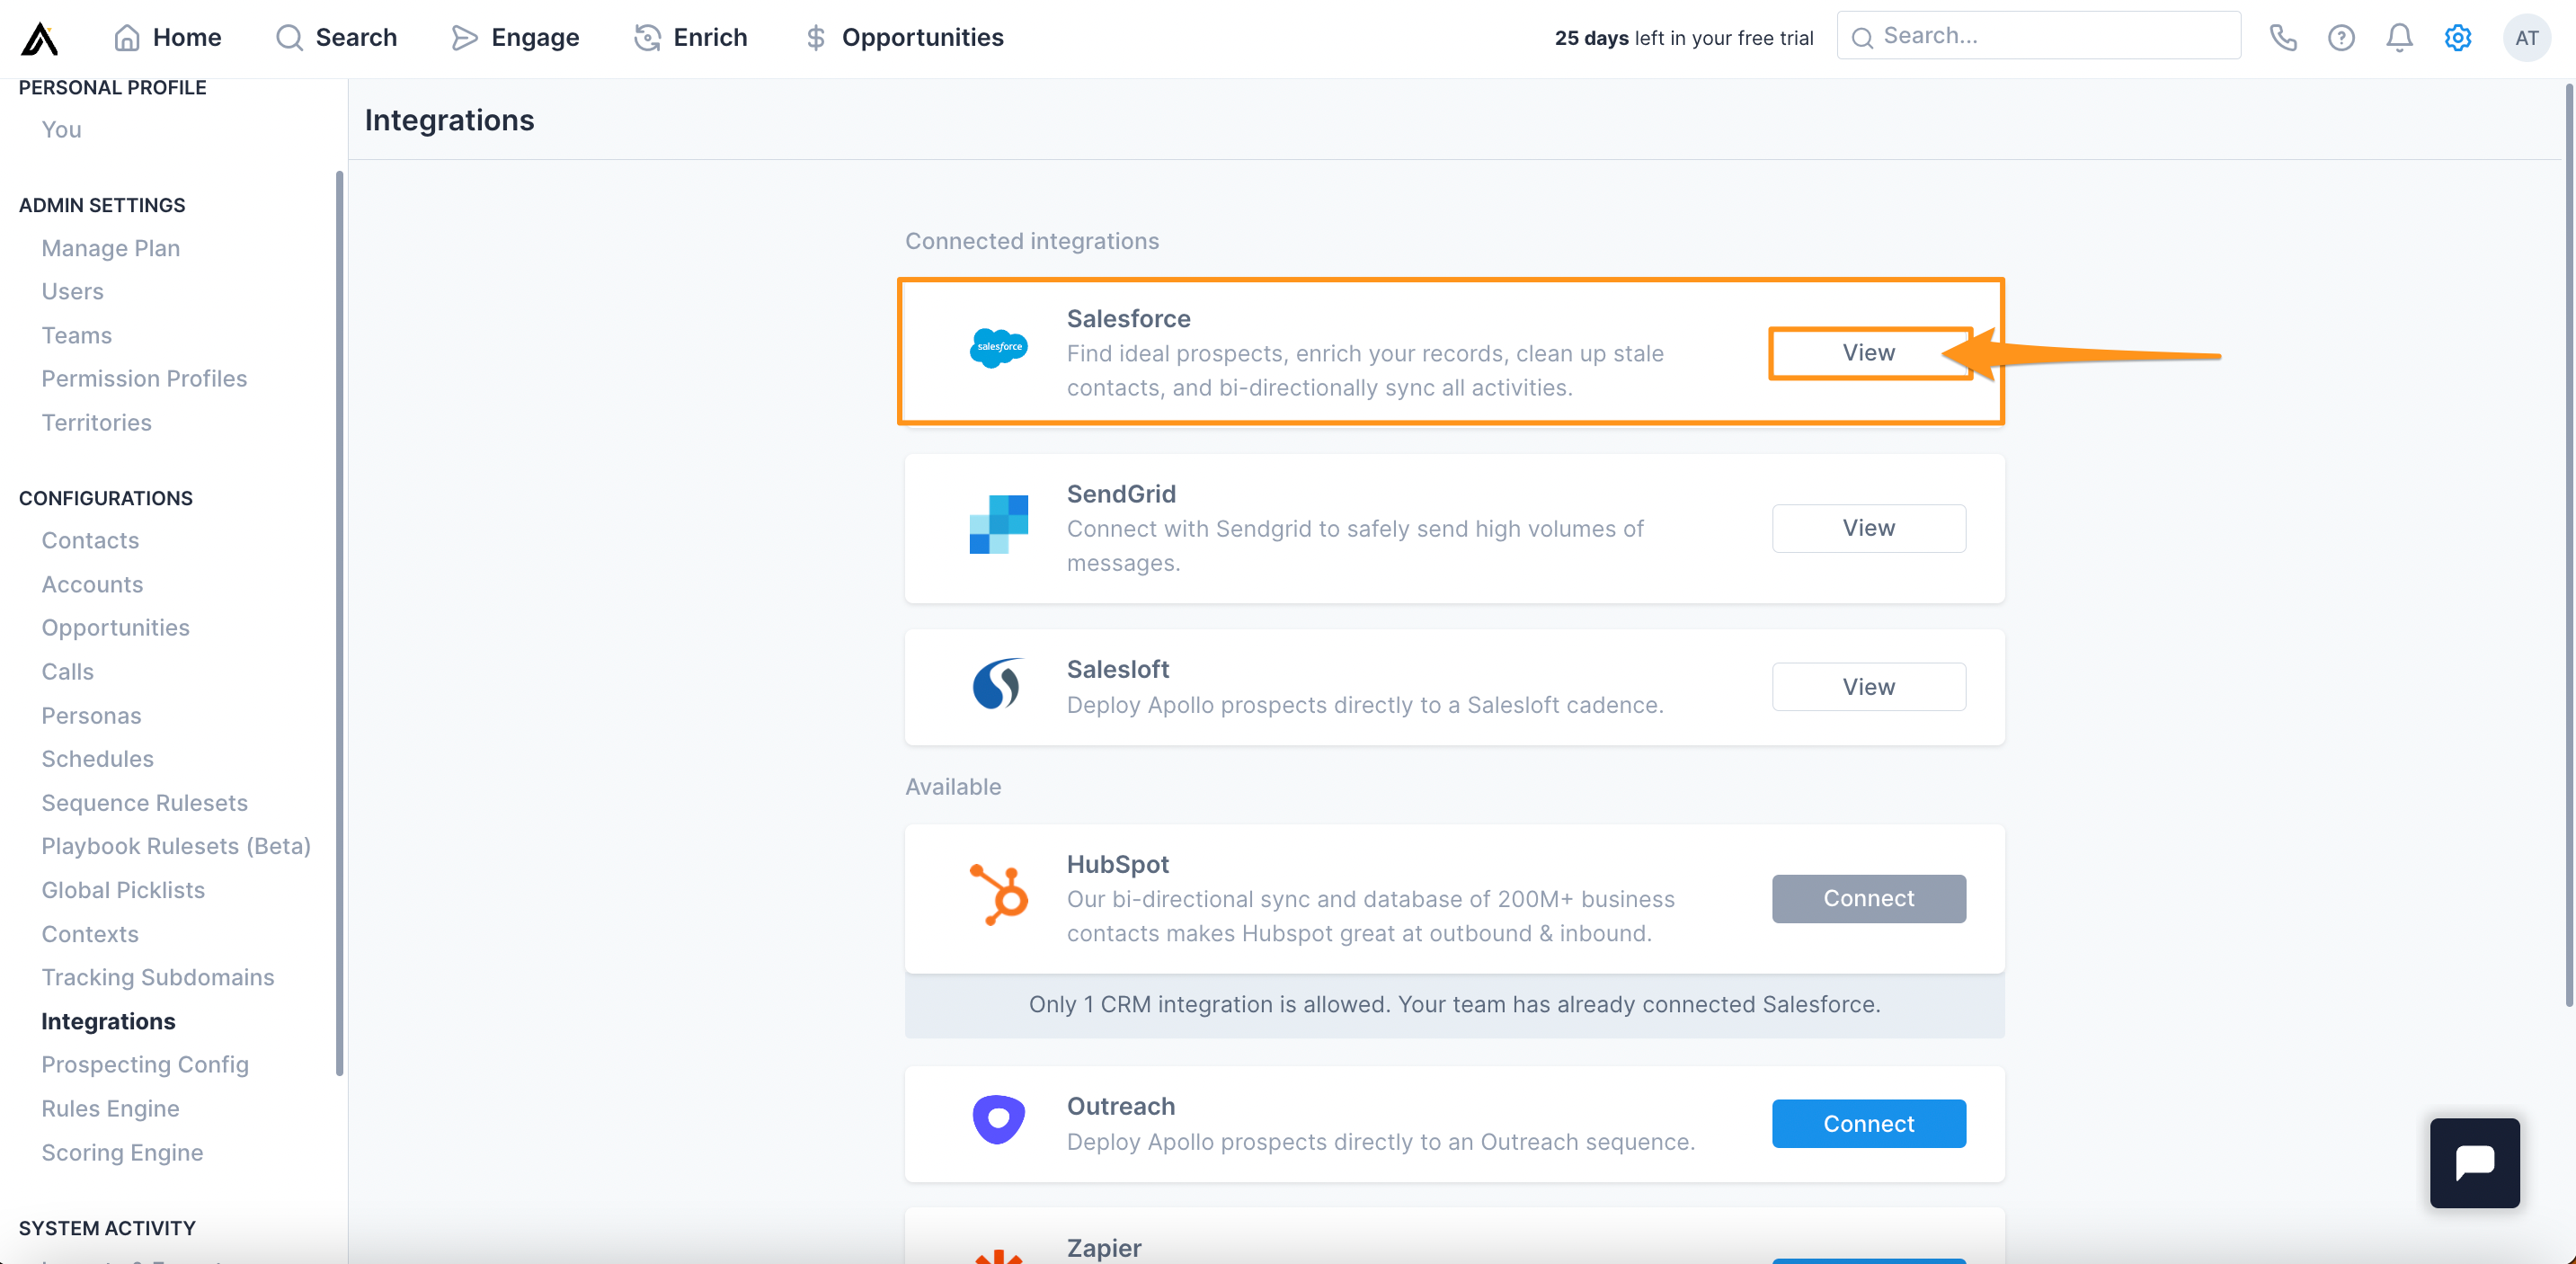
Task: Open the Enrich tab
Action: coord(691,38)
